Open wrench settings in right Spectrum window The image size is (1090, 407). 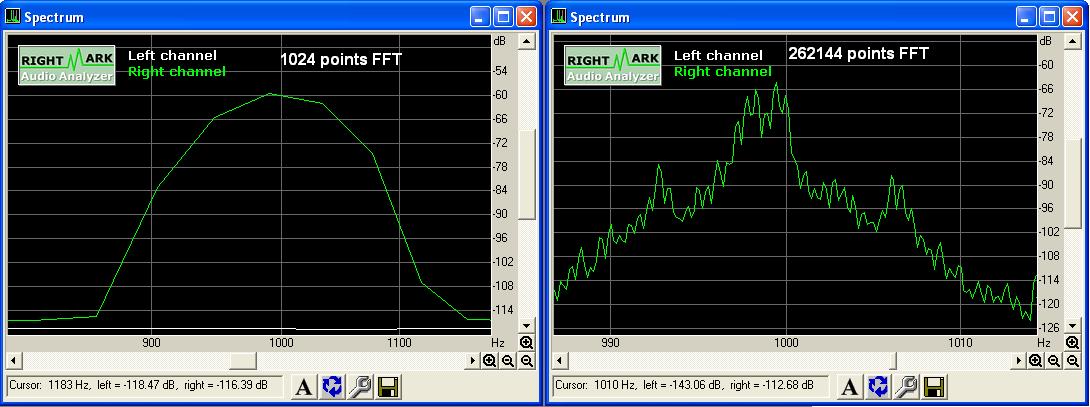[906, 387]
